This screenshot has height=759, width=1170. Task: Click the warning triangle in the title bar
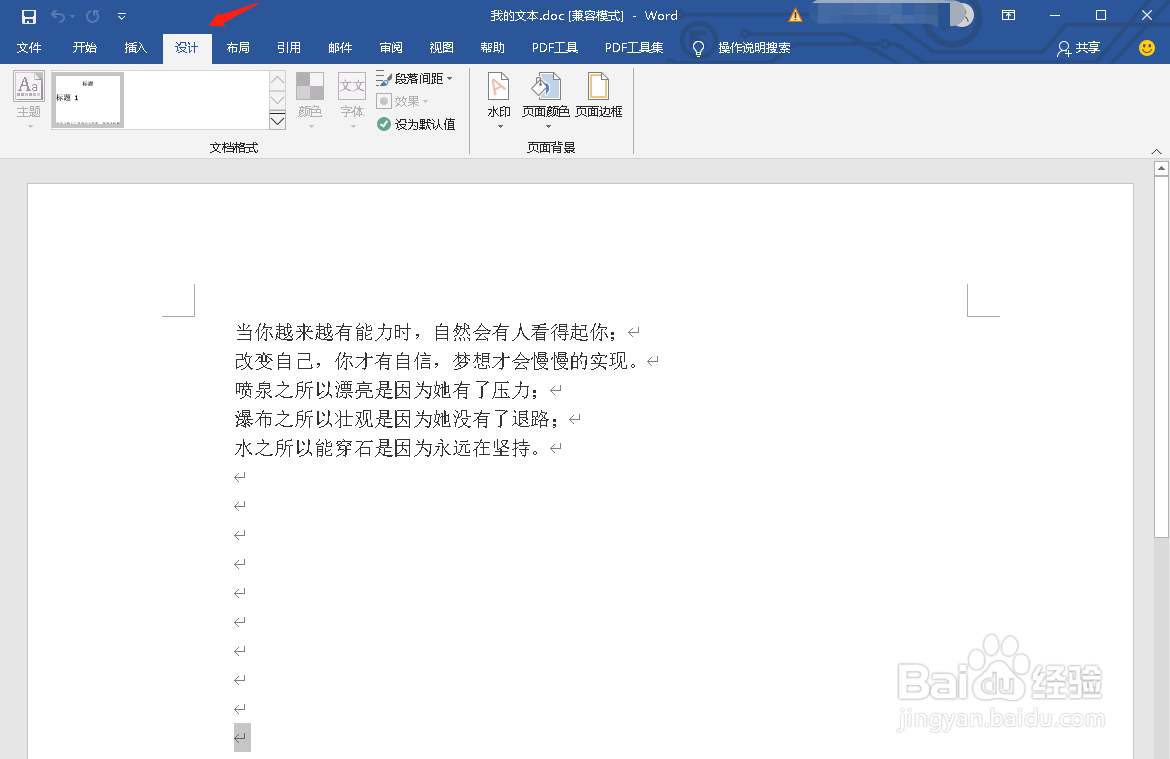click(x=793, y=15)
